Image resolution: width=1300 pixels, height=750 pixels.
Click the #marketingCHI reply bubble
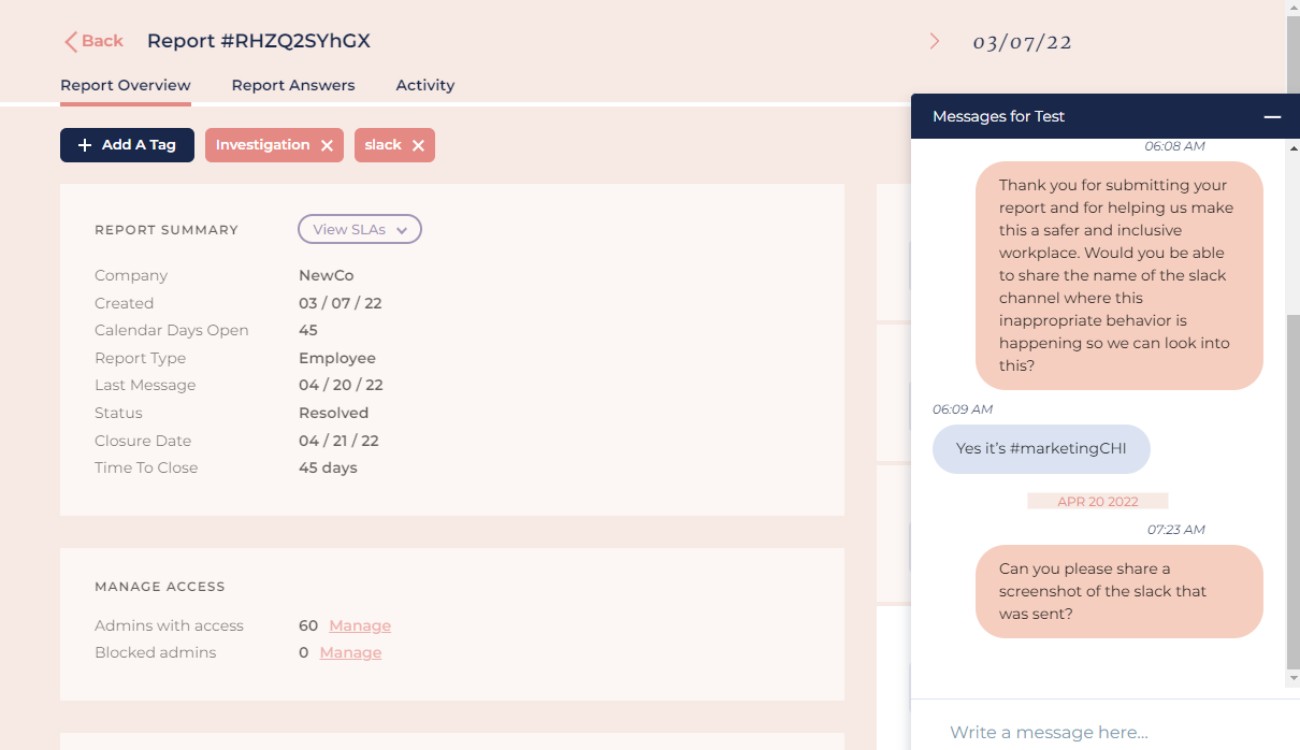pos(1041,449)
